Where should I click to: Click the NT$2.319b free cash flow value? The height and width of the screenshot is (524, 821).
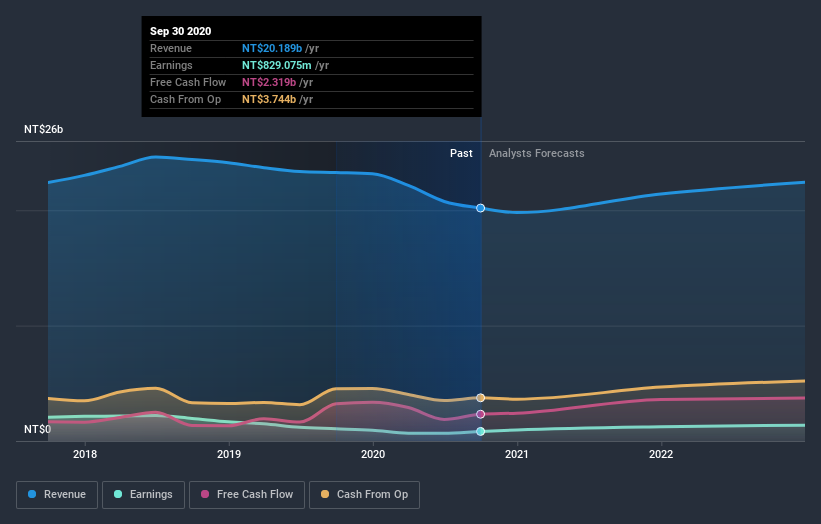coord(269,82)
